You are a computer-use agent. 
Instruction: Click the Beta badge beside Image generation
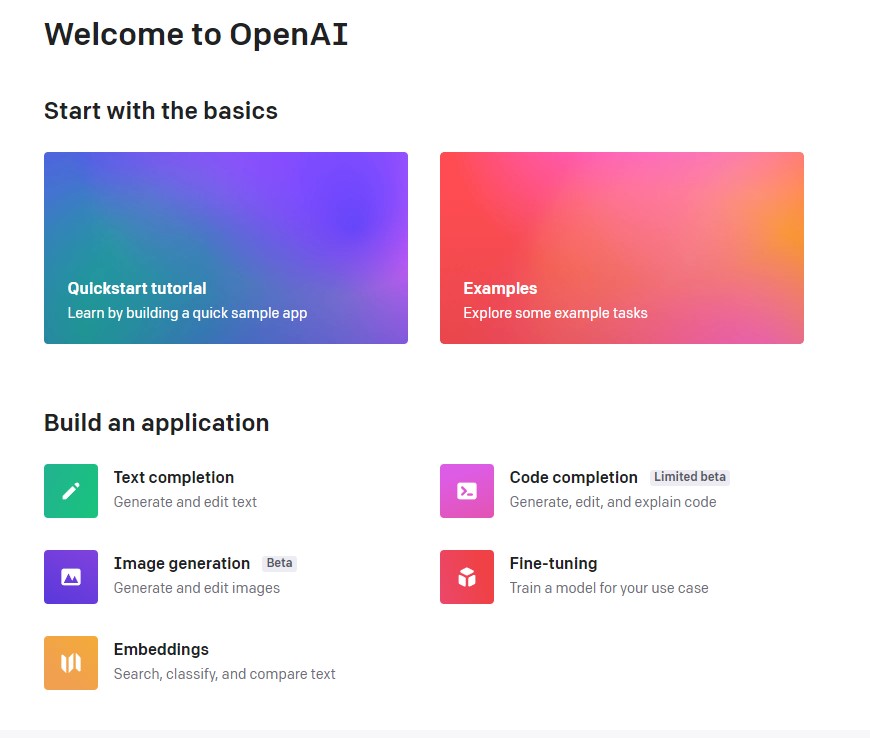(280, 563)
